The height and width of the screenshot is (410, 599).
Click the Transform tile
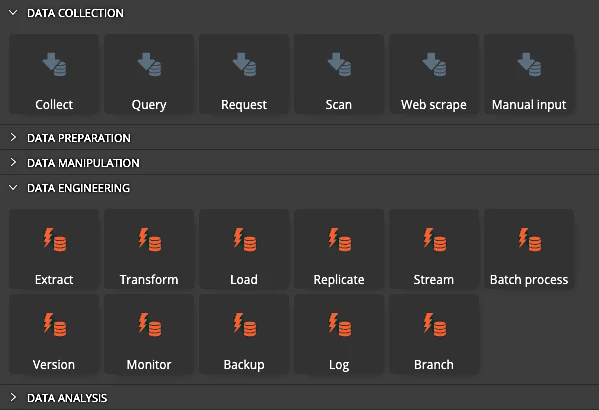pyautogui.click(x=149, y=249)
